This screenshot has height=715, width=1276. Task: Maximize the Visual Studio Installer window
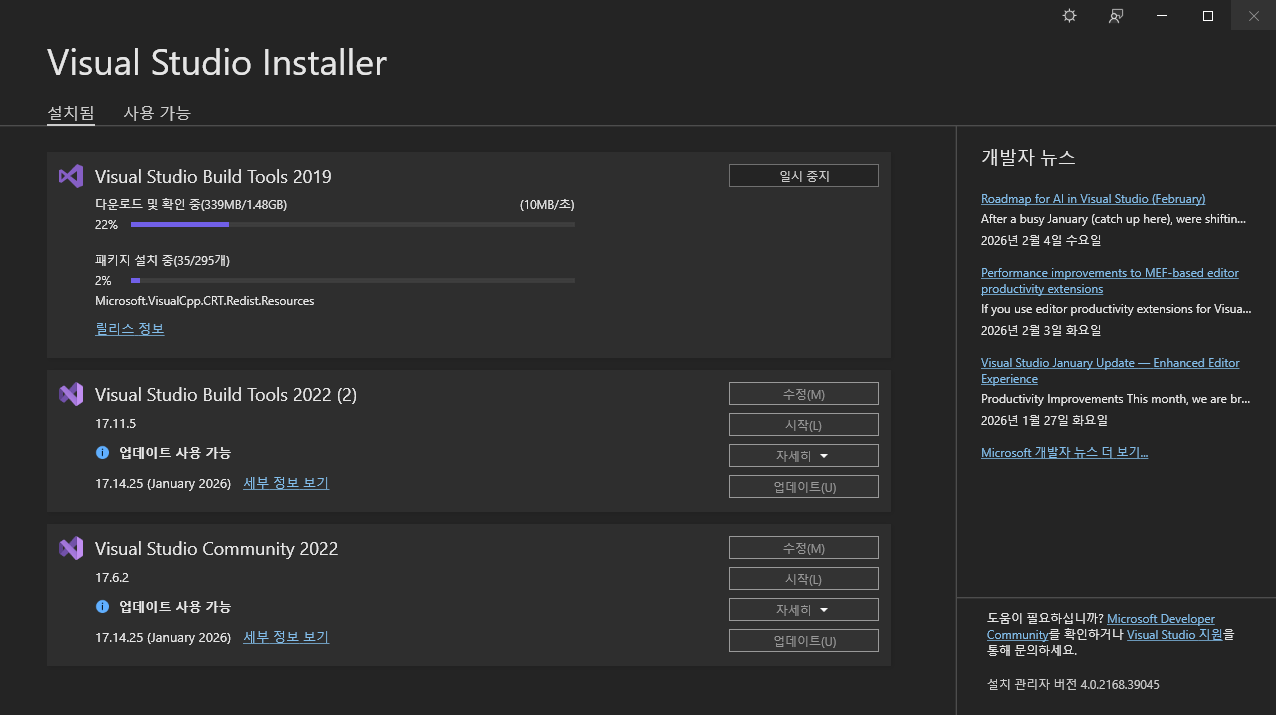click(1207, 16)
